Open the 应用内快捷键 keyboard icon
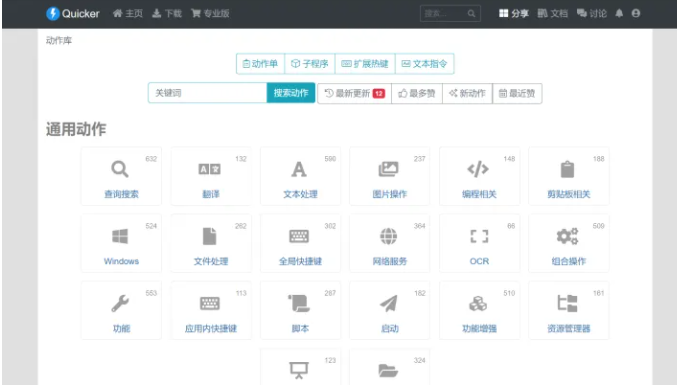The image size is (677, 385). [x=209, y=303]
